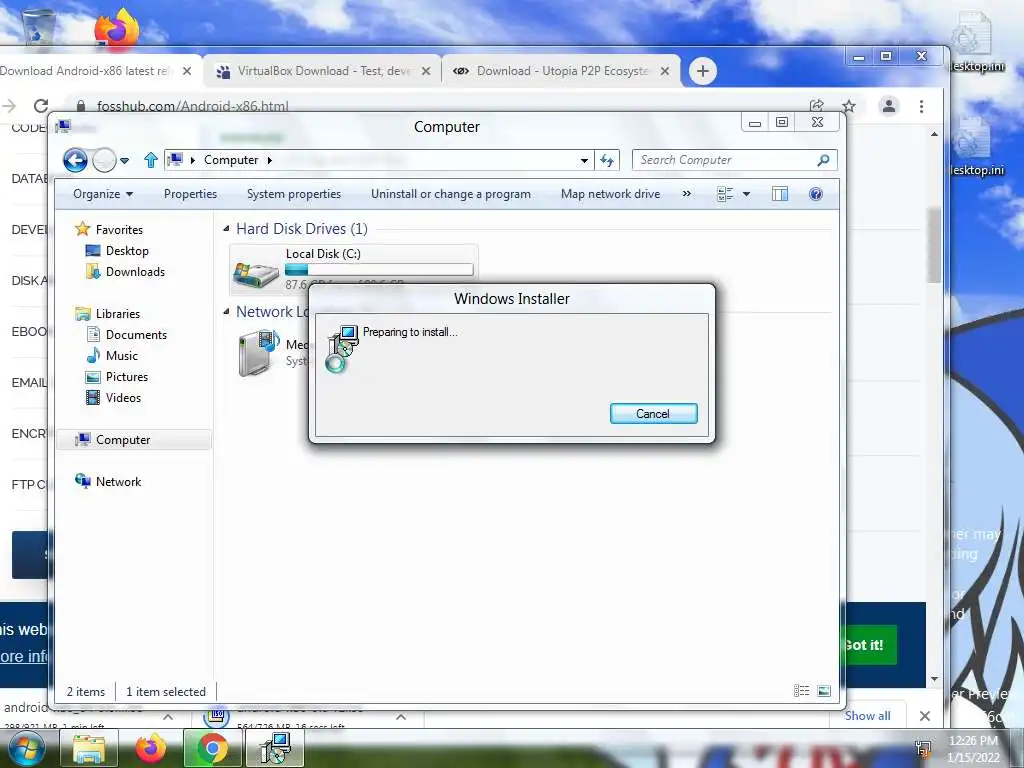Close the VirtualBox Download tab
Image resolution: width=1024 pixels, height=768 pixels.
(x=426, y=71)
